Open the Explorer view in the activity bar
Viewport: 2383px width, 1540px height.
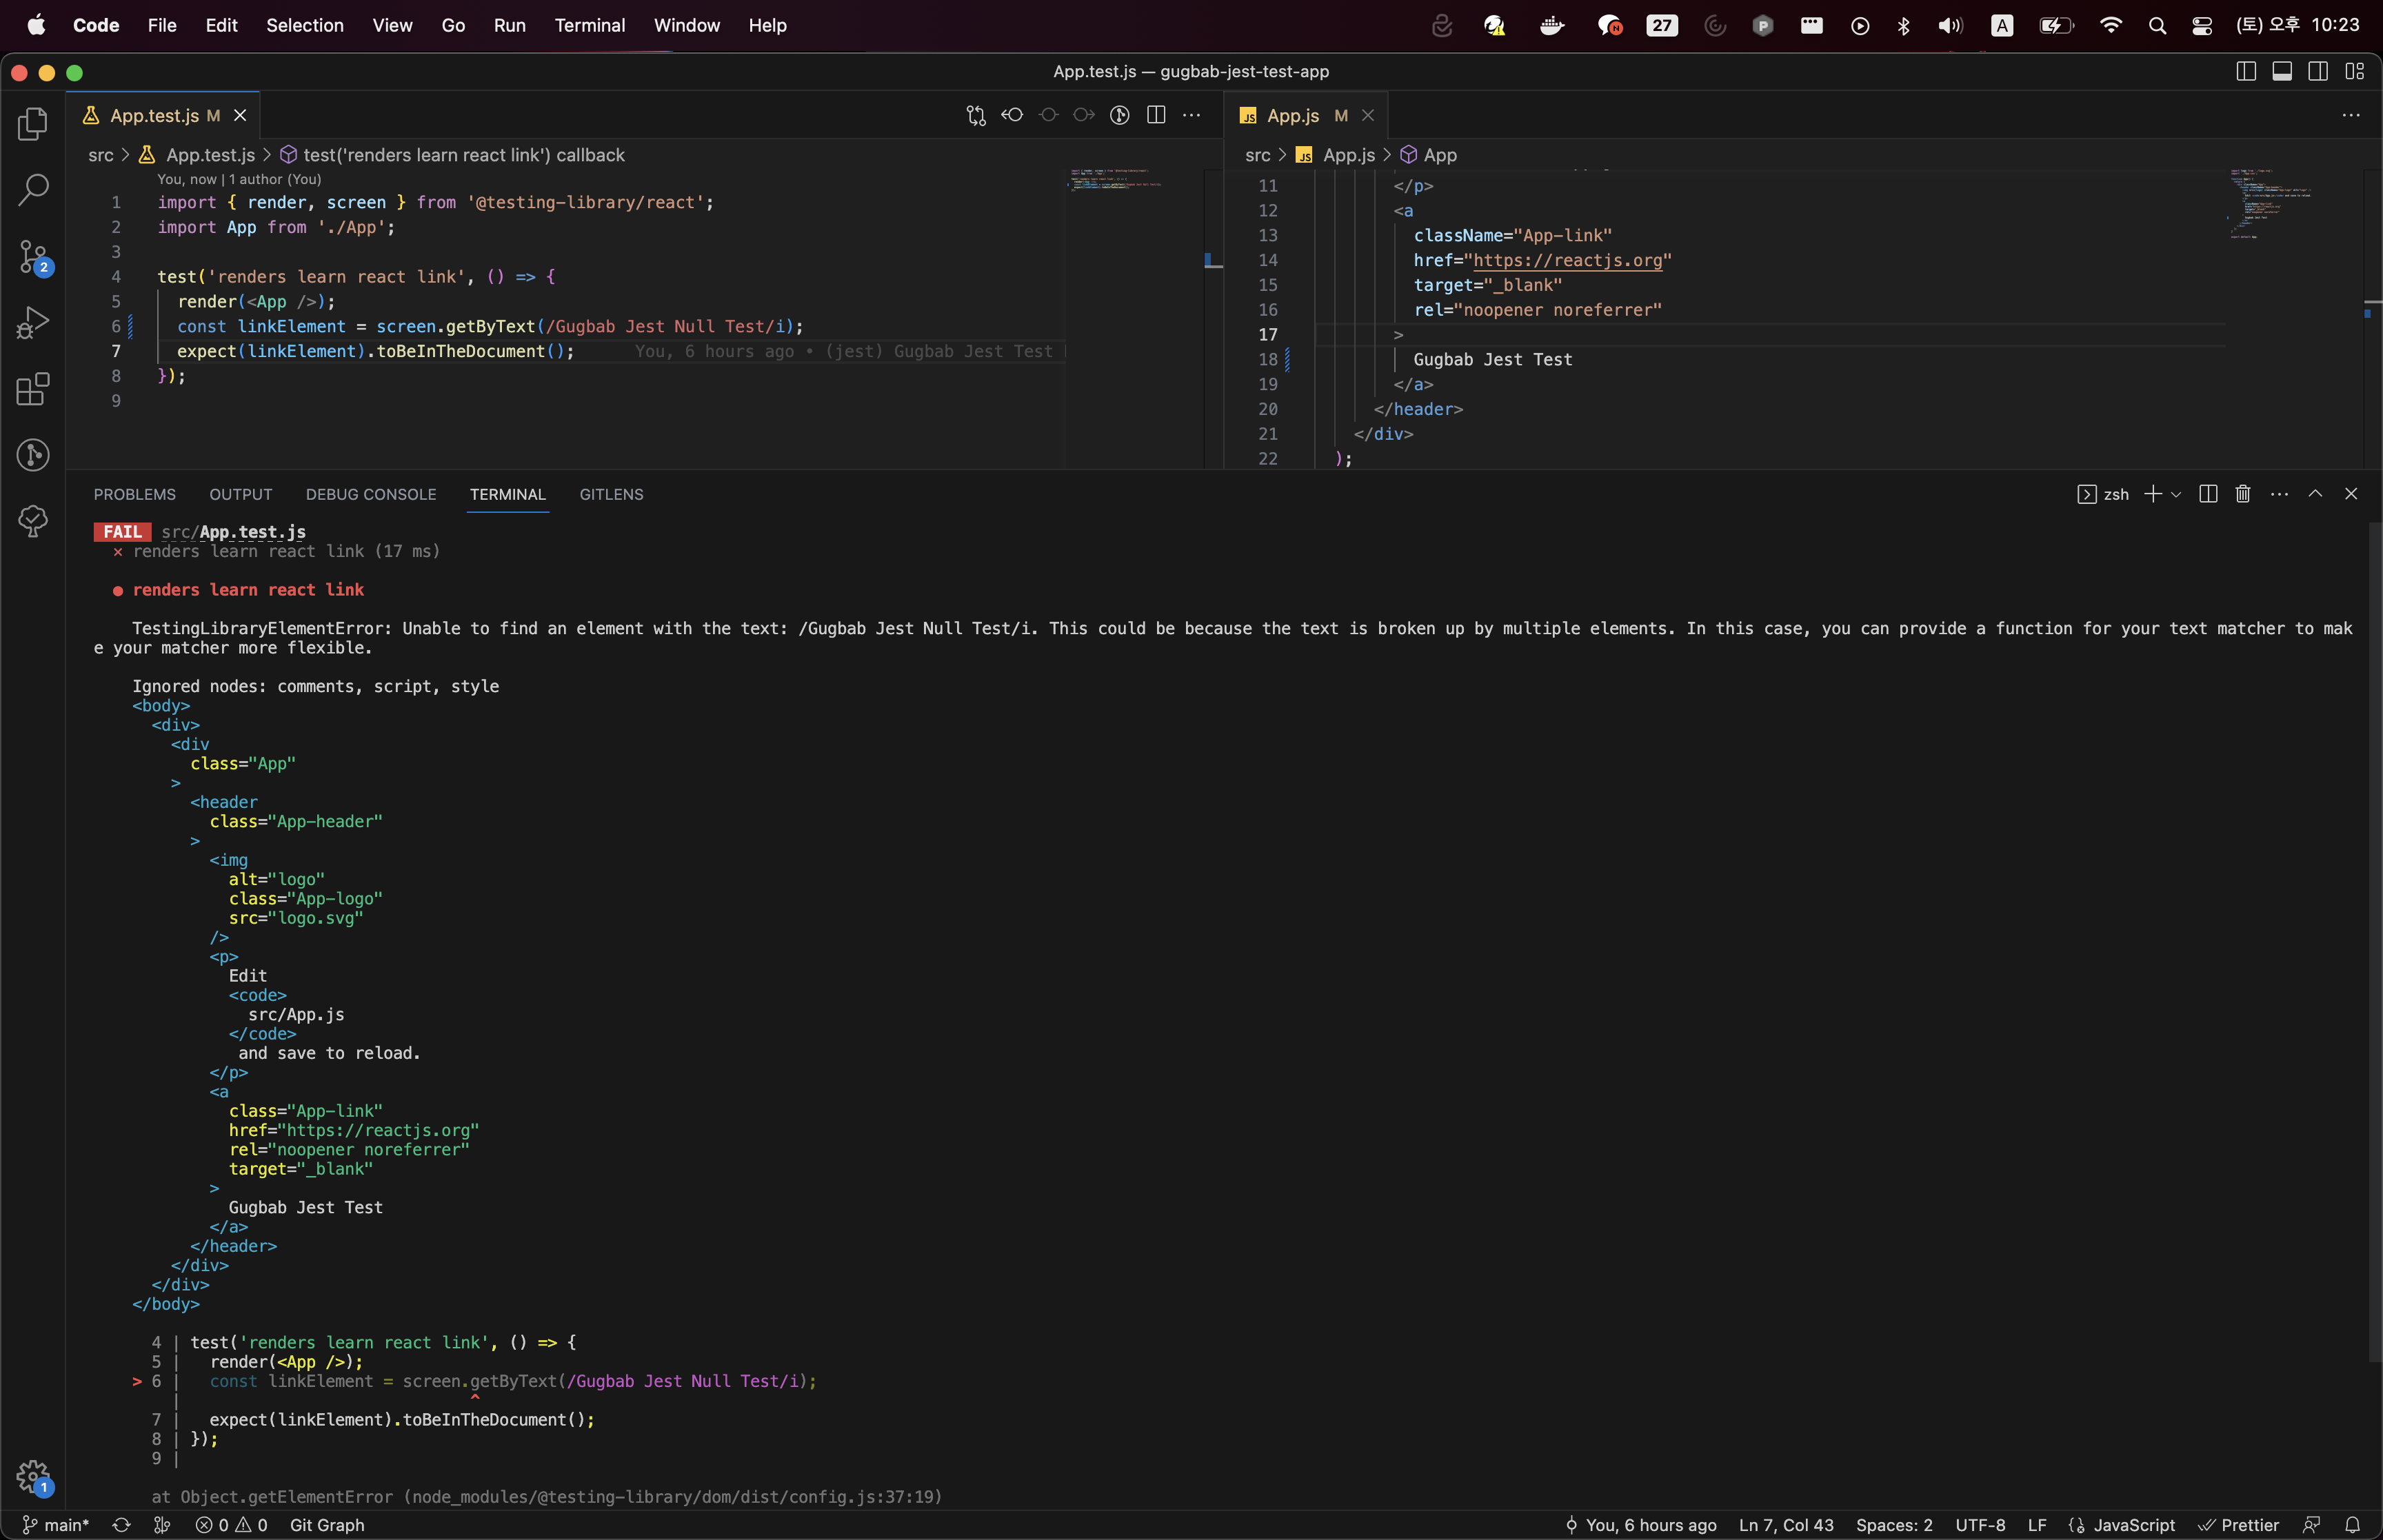33,124
